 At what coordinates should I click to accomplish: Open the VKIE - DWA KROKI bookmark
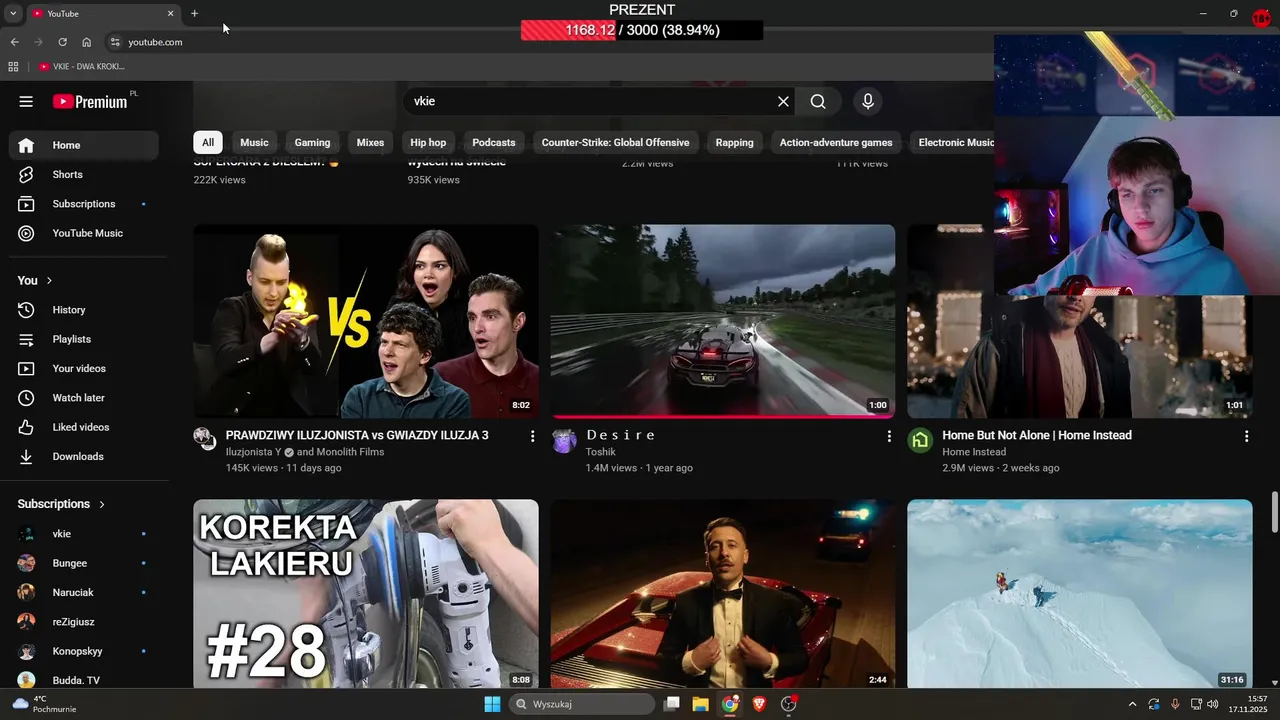pos(82,66)
